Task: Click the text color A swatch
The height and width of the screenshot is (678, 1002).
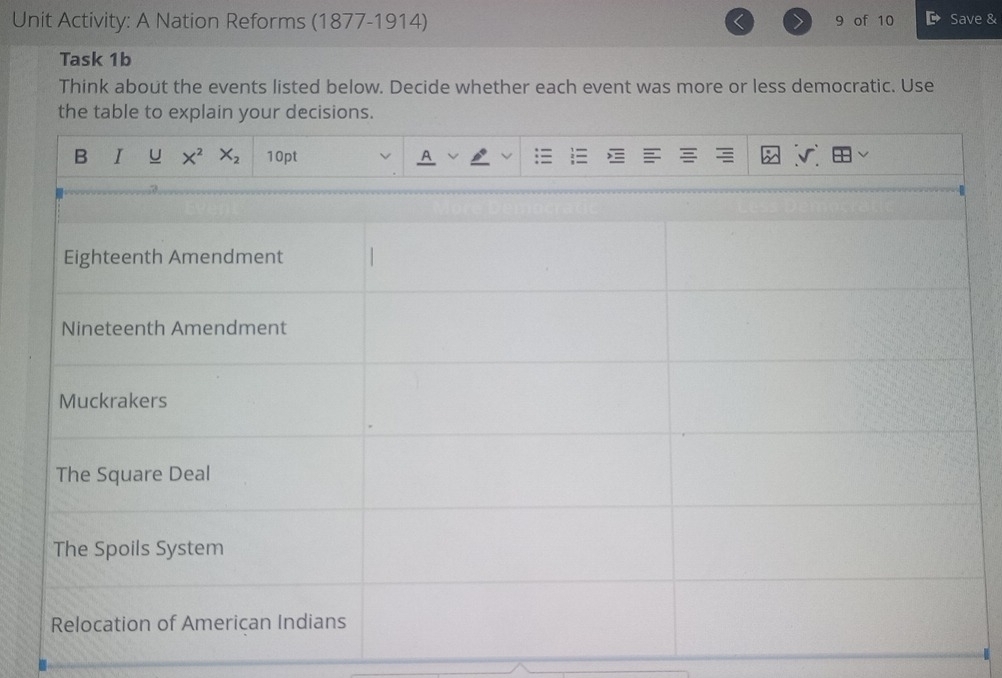Action: pyautogui.click(x=427, y=156)
